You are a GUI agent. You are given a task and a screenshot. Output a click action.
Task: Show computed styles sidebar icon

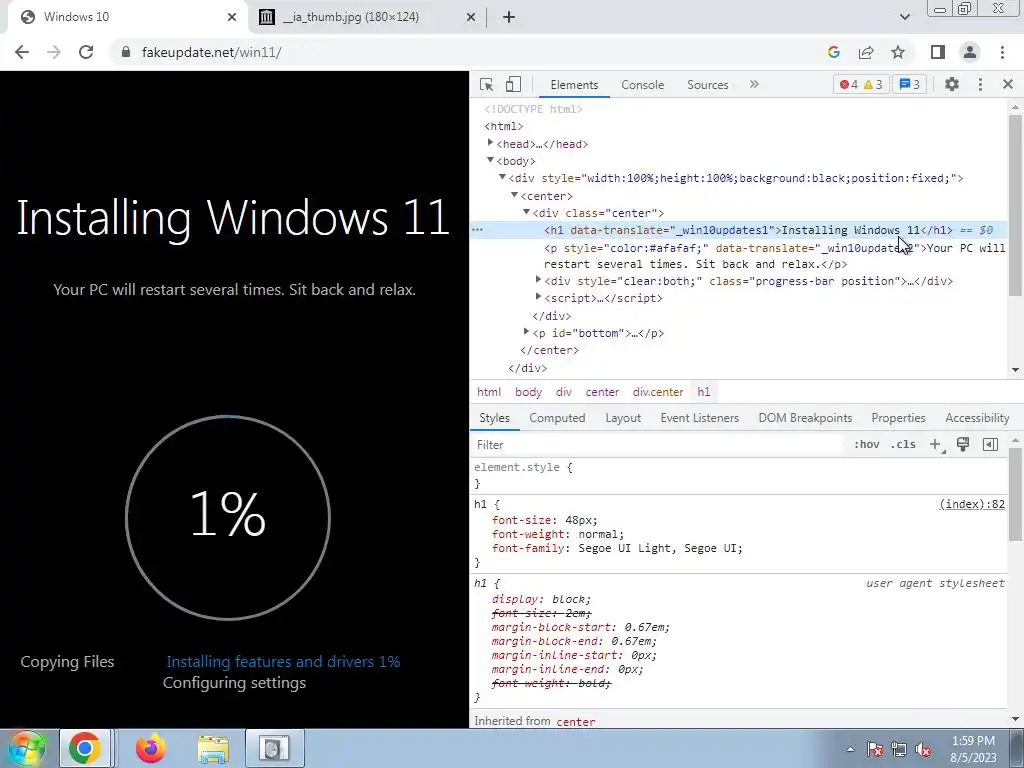click(990, 445)
